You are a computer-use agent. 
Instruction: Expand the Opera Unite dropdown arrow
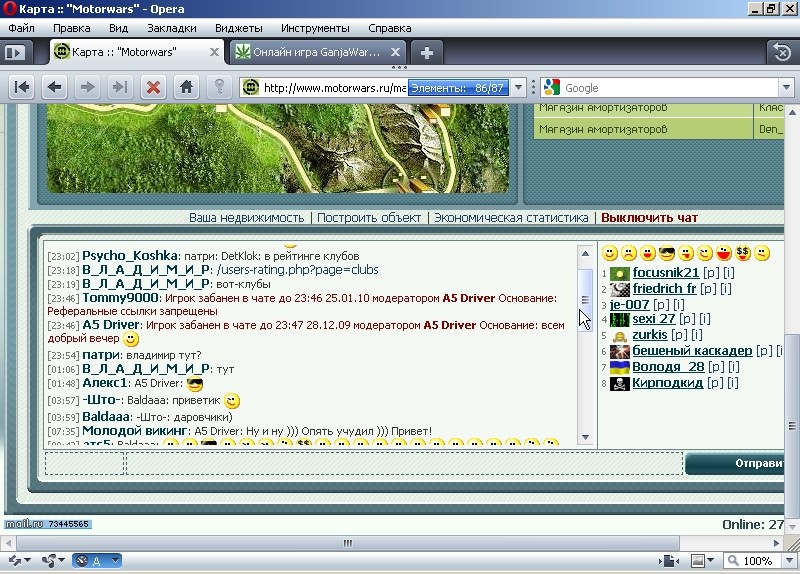coord(62,561)
